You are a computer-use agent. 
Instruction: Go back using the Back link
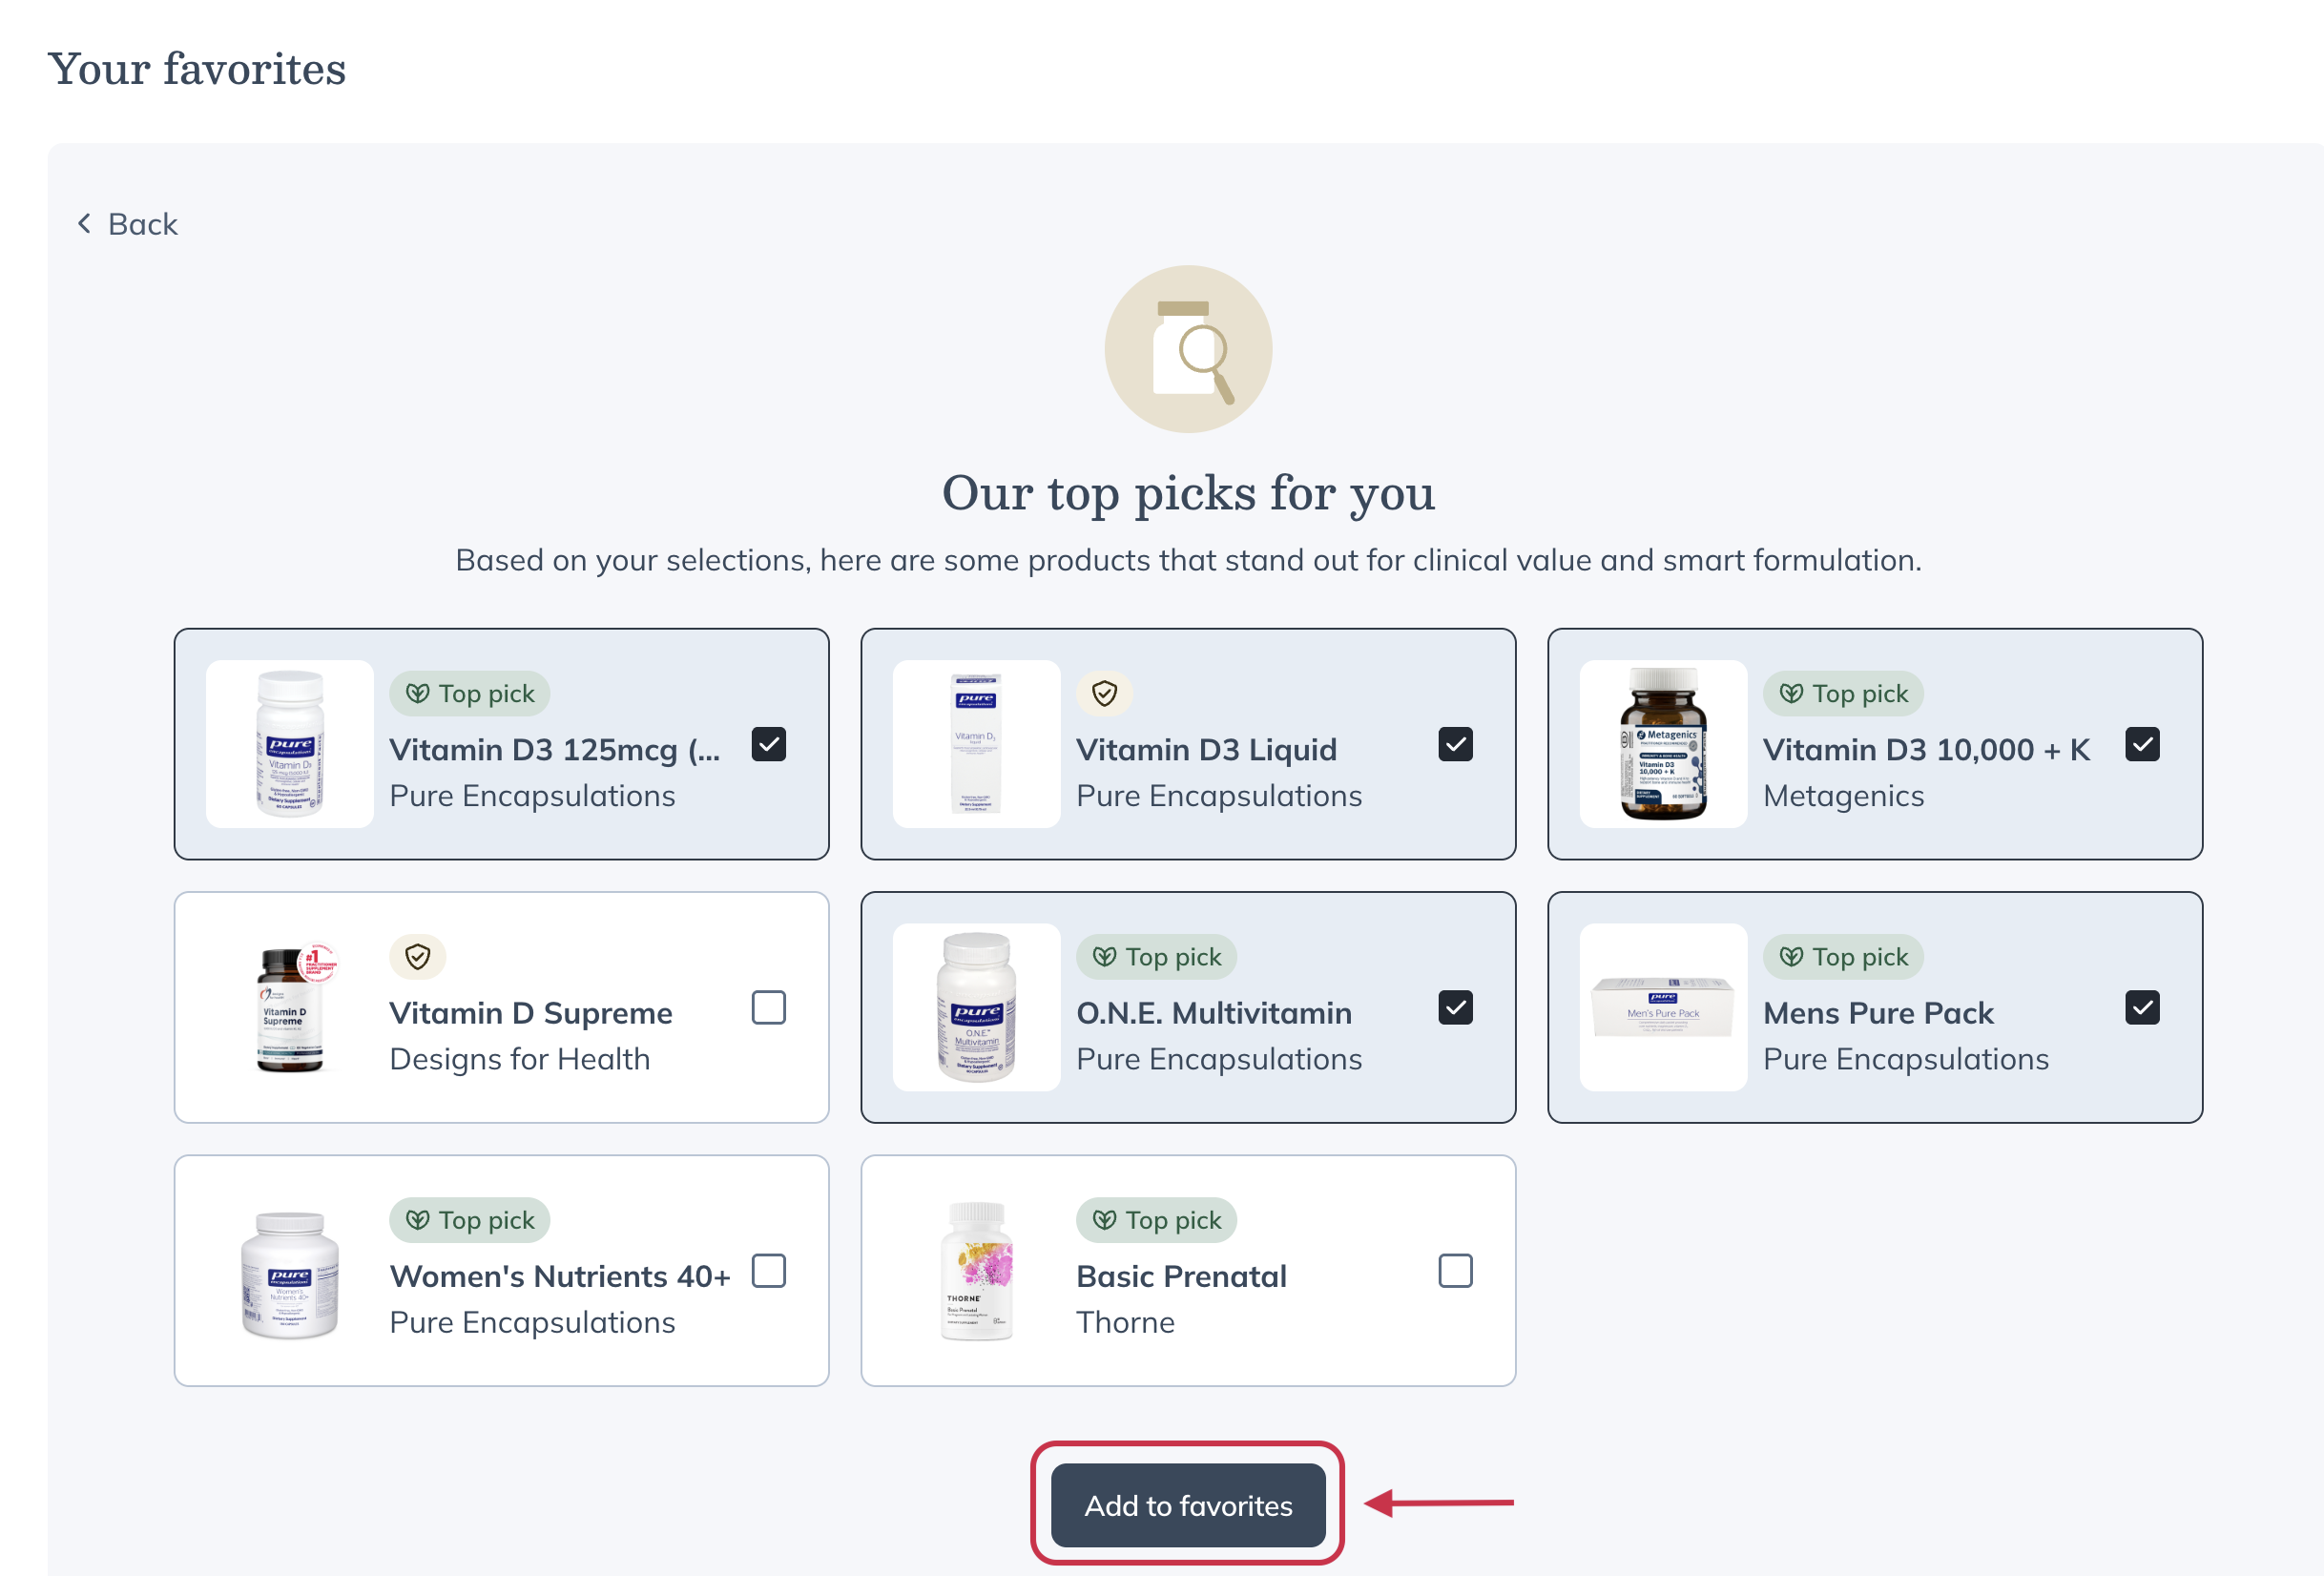point(142,224)
